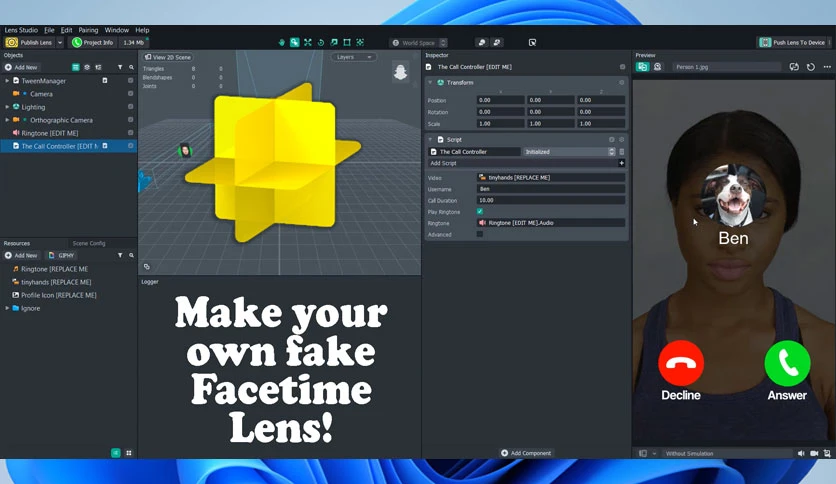Open the Pairing menu
Screen dimensions: 836x484
click(x=88, y=30)
